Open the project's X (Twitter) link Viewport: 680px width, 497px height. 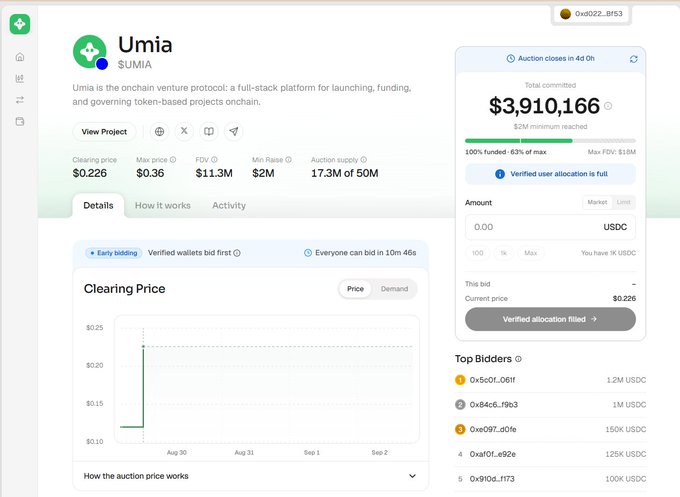point(184,131)
